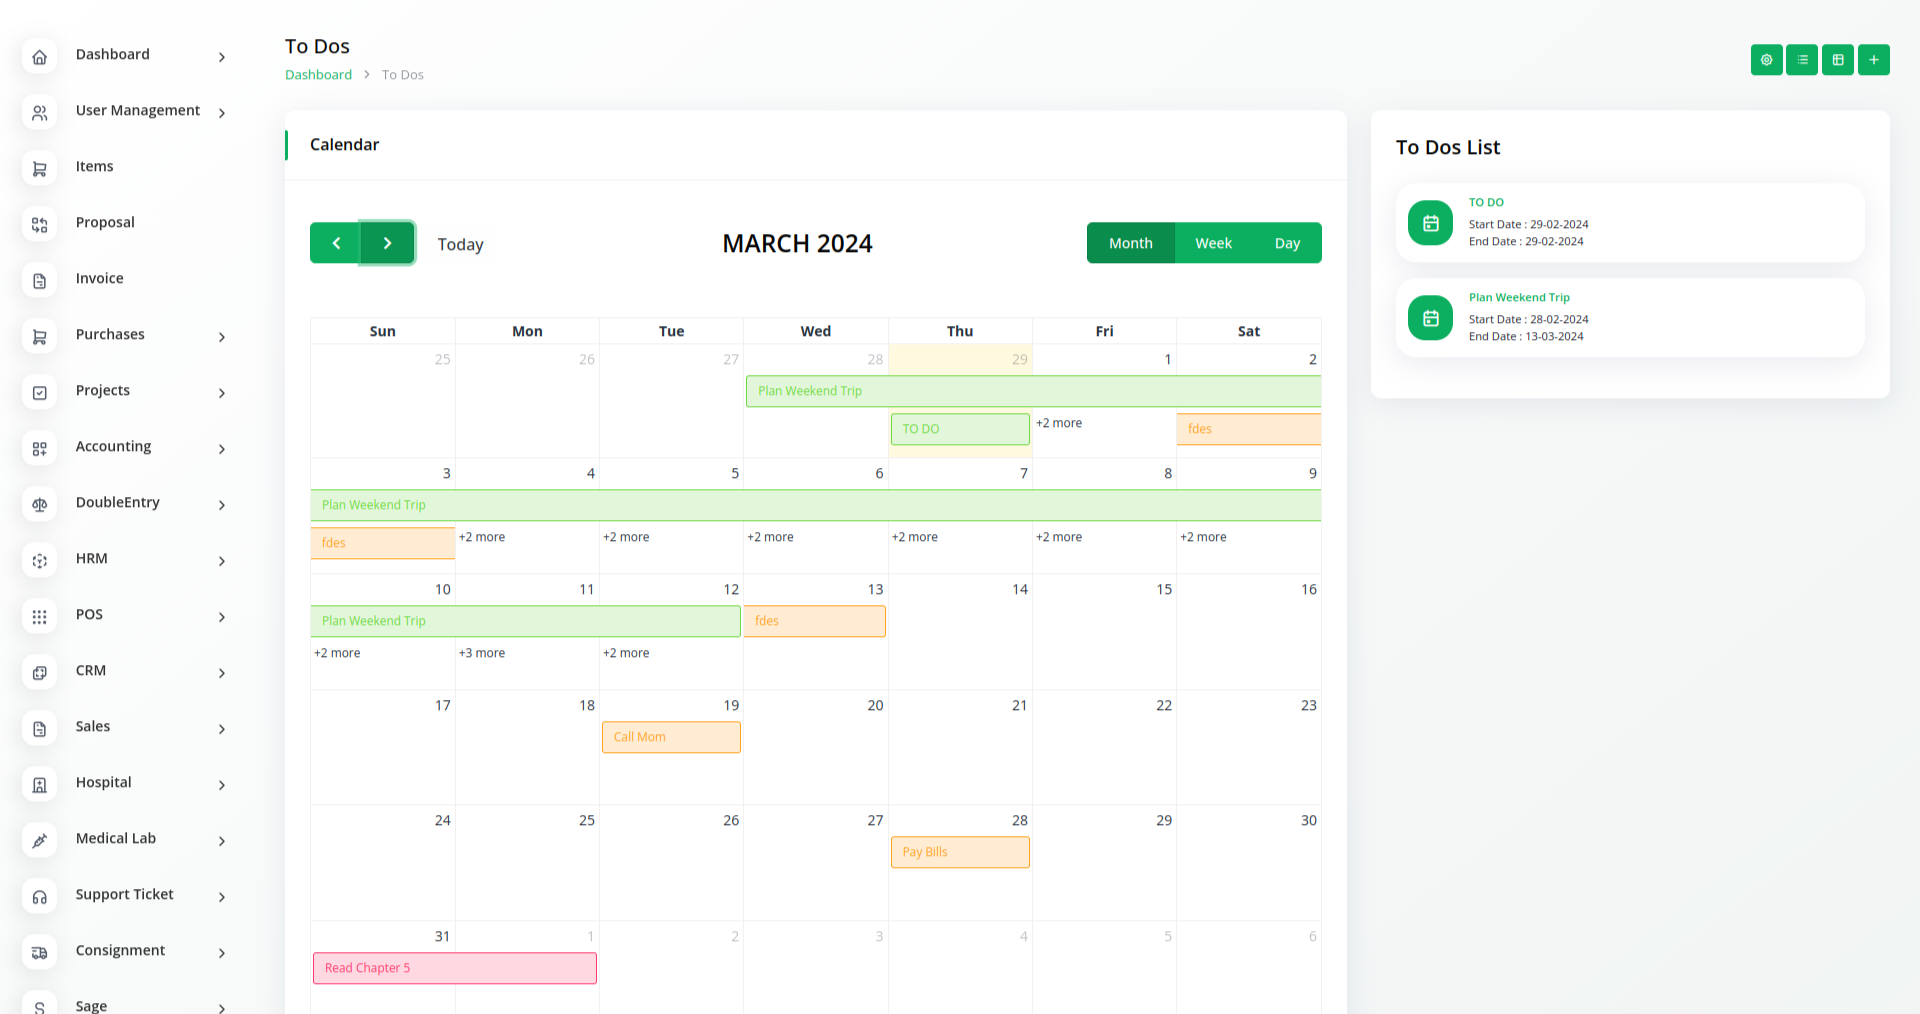Click the plus icon to add a To Do
The height and width of the screenshot is (1014, 1920).
point(1874,60)
